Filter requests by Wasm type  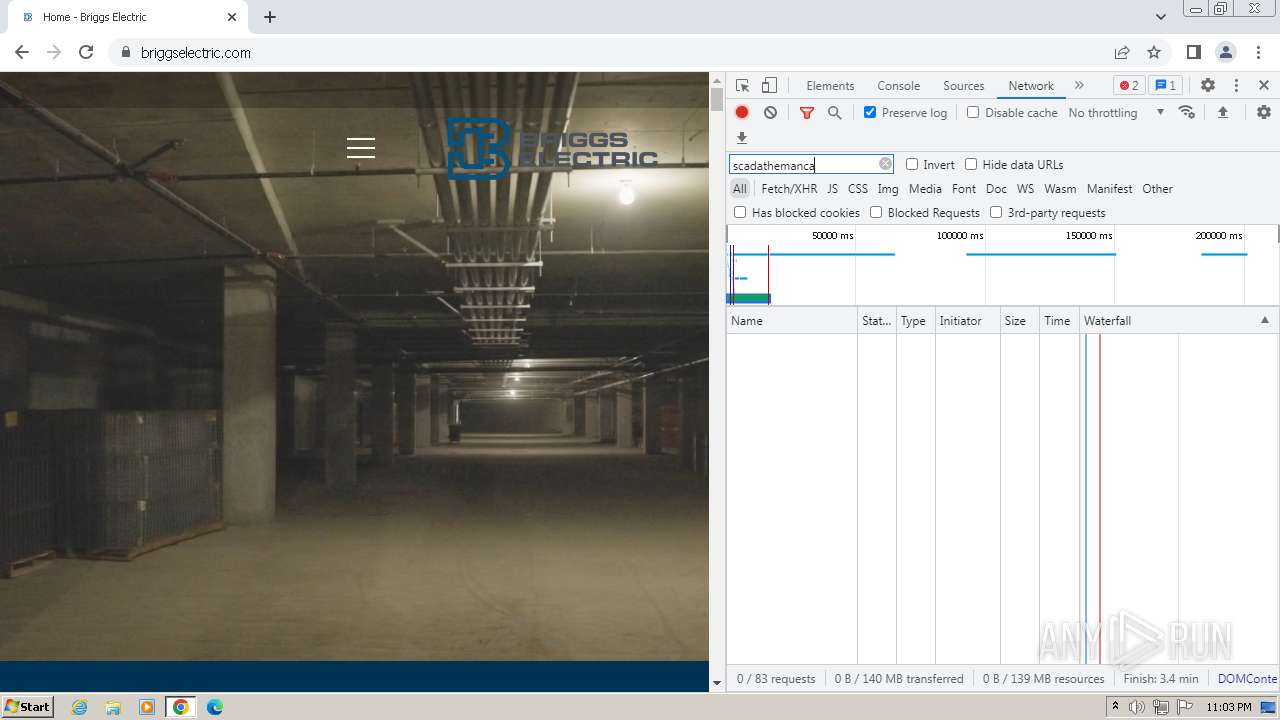click(1060, 189)
